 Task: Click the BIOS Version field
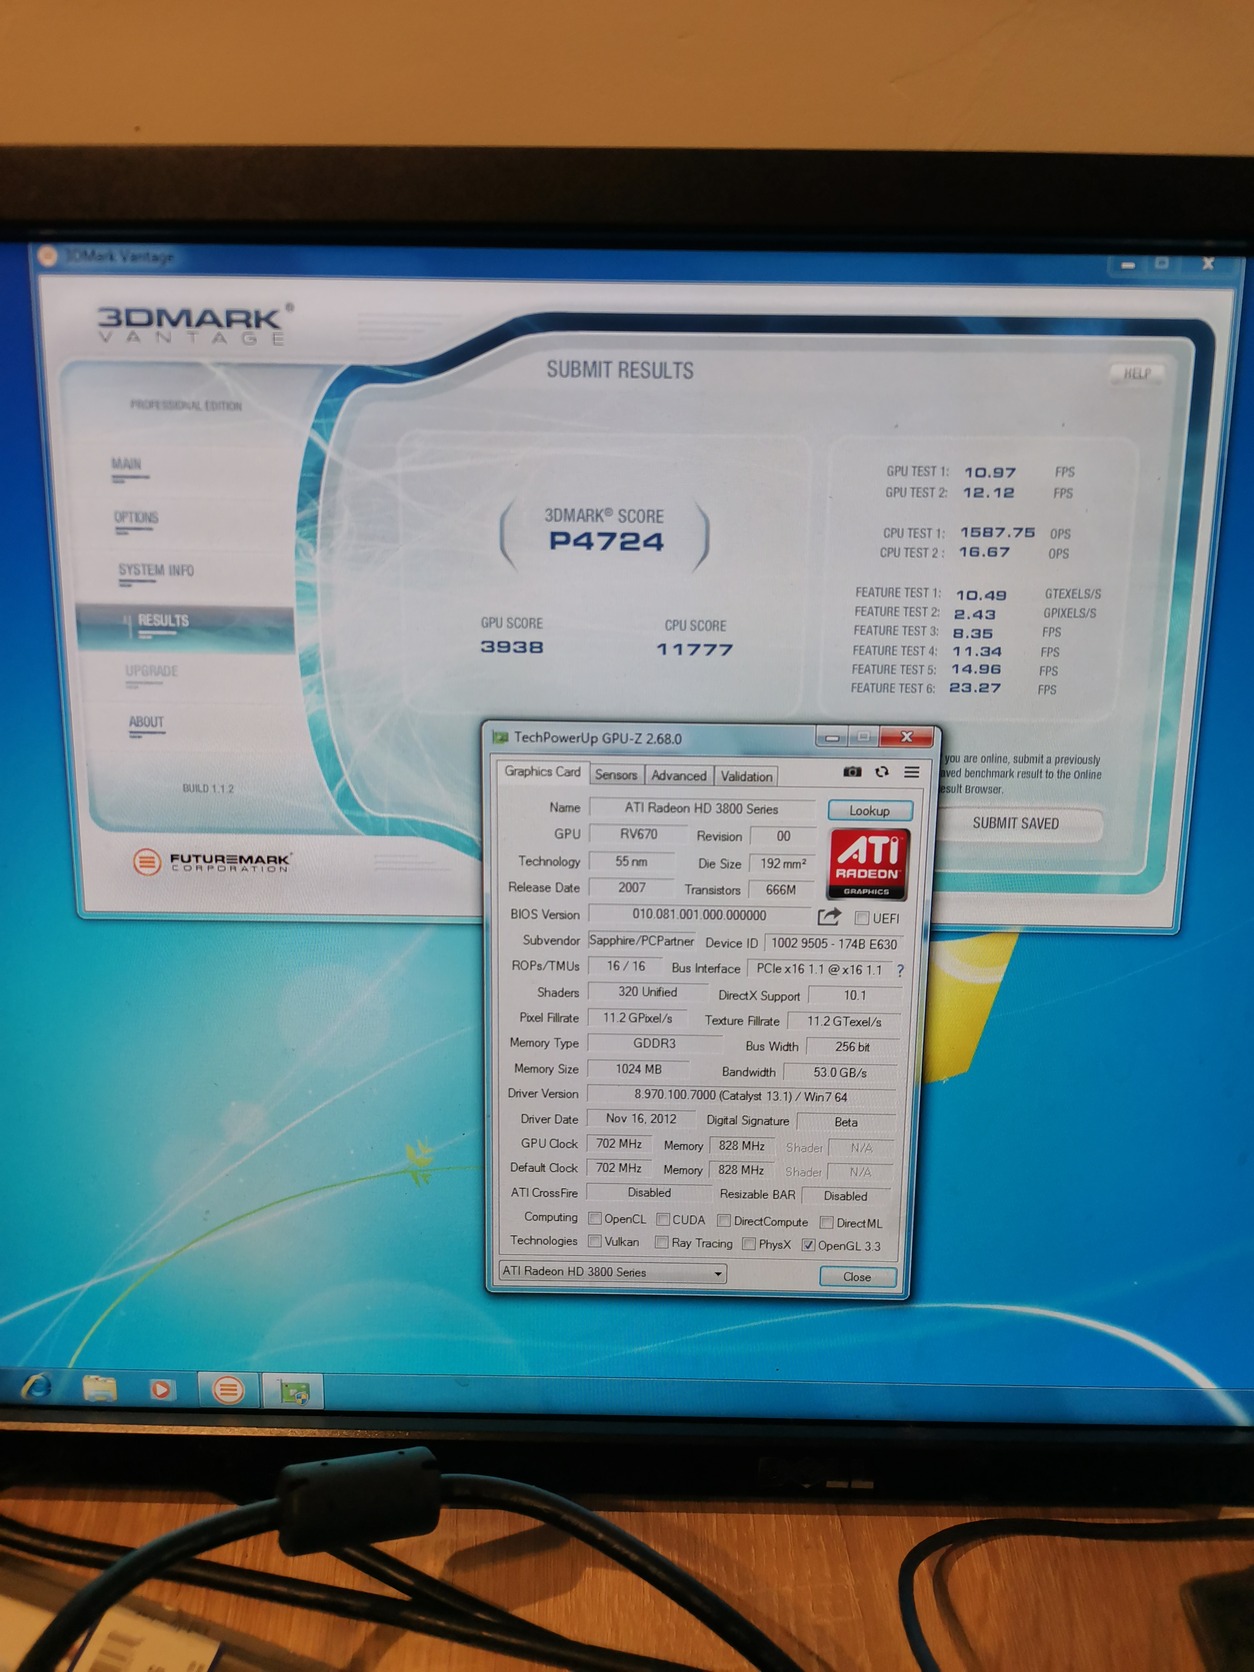coord(700,915)
